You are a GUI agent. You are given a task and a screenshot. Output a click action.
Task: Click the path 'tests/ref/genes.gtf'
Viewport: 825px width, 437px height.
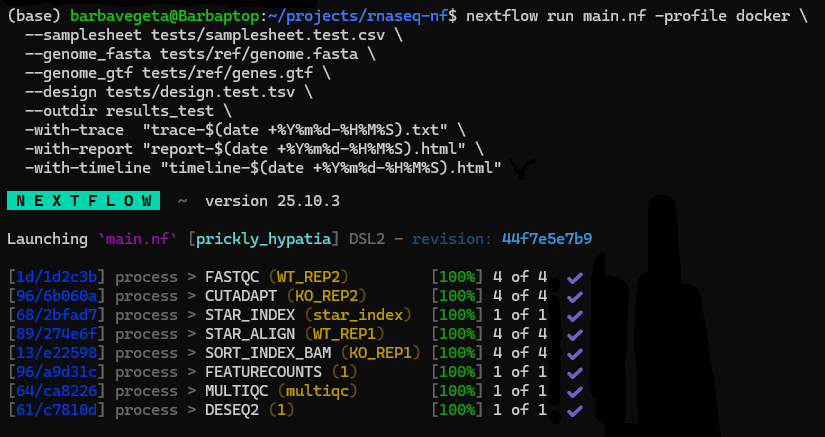click(228, 73)
